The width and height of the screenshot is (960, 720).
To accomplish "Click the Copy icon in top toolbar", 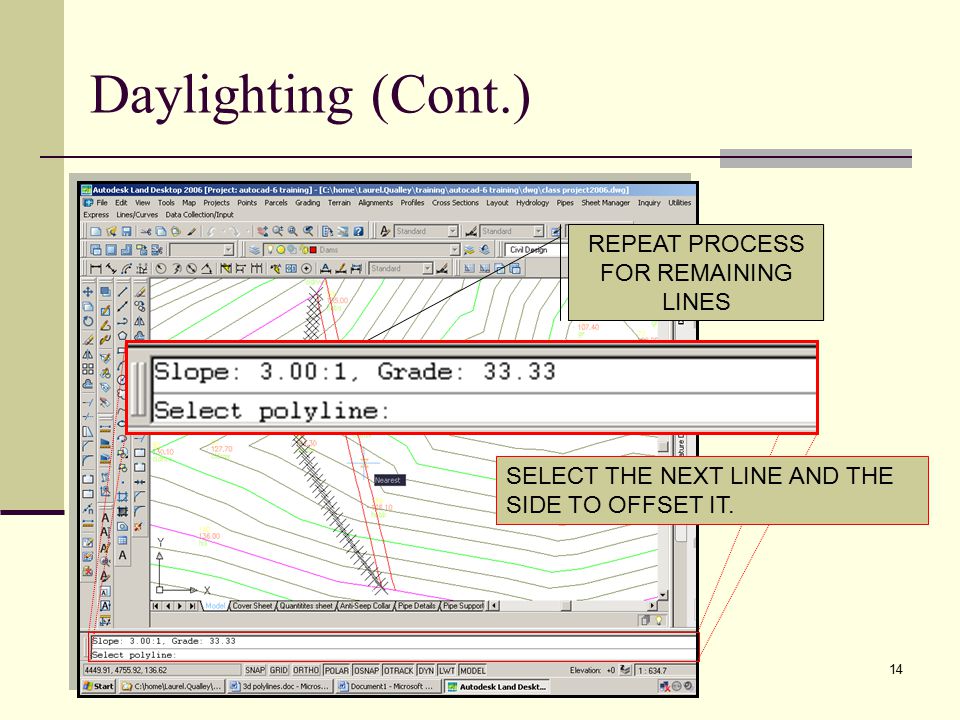I will point(160,231).
